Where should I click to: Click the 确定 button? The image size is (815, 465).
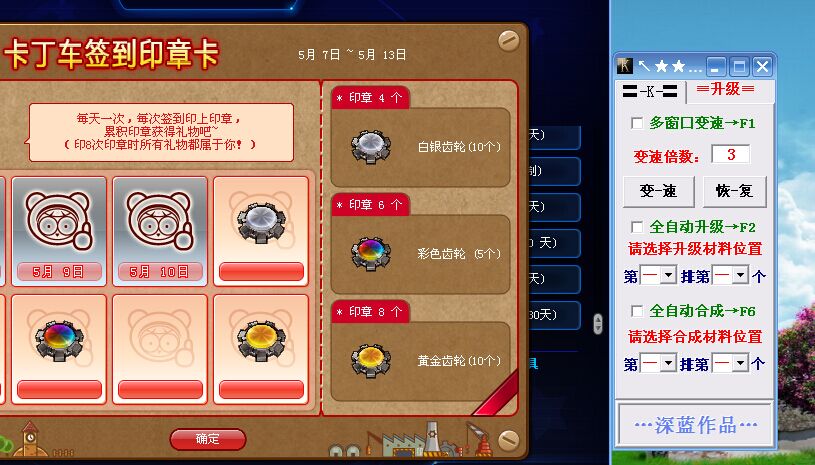click(x=208, y=439)
